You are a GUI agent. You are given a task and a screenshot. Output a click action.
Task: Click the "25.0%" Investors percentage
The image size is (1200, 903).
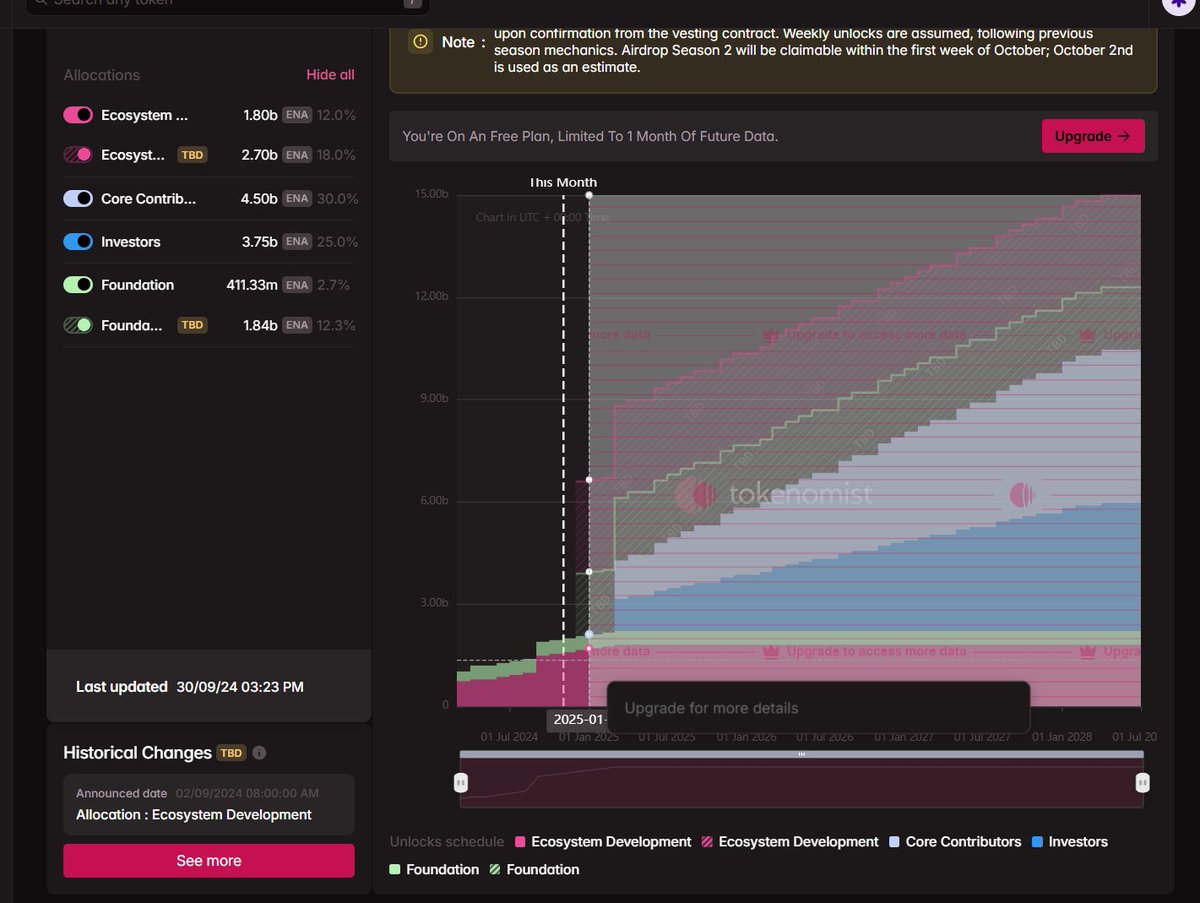point(337,242)
